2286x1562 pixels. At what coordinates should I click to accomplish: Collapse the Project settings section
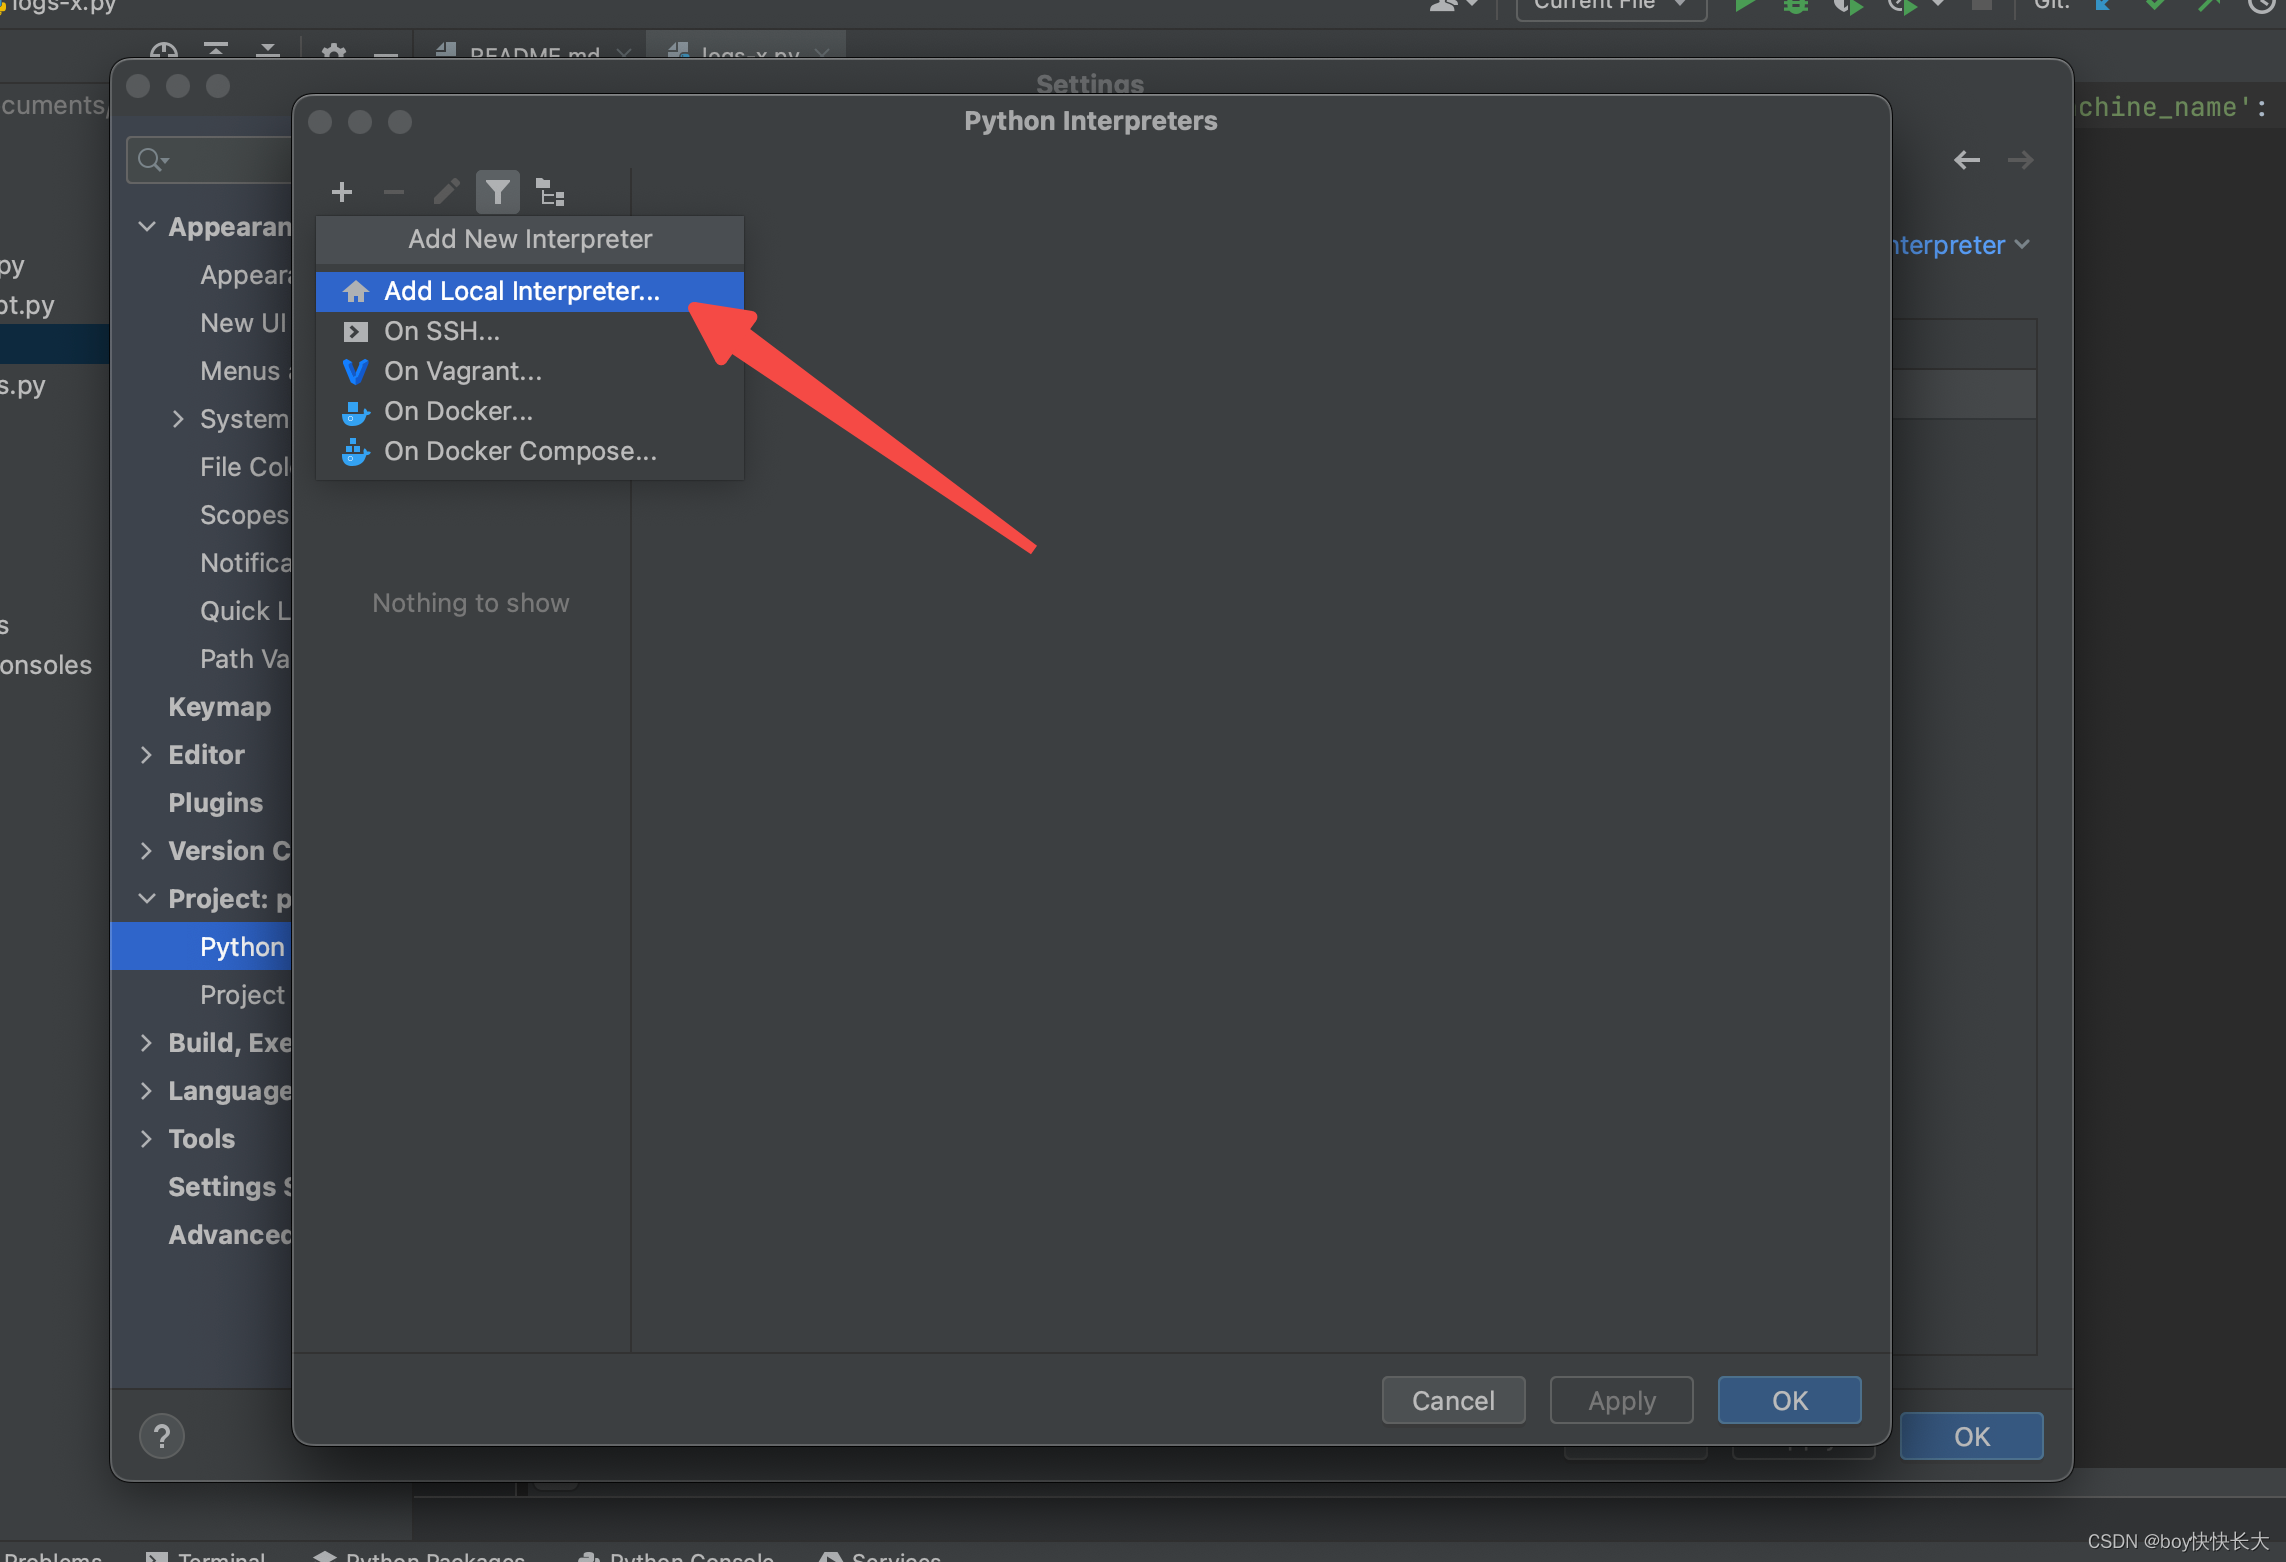coord(147,899)
